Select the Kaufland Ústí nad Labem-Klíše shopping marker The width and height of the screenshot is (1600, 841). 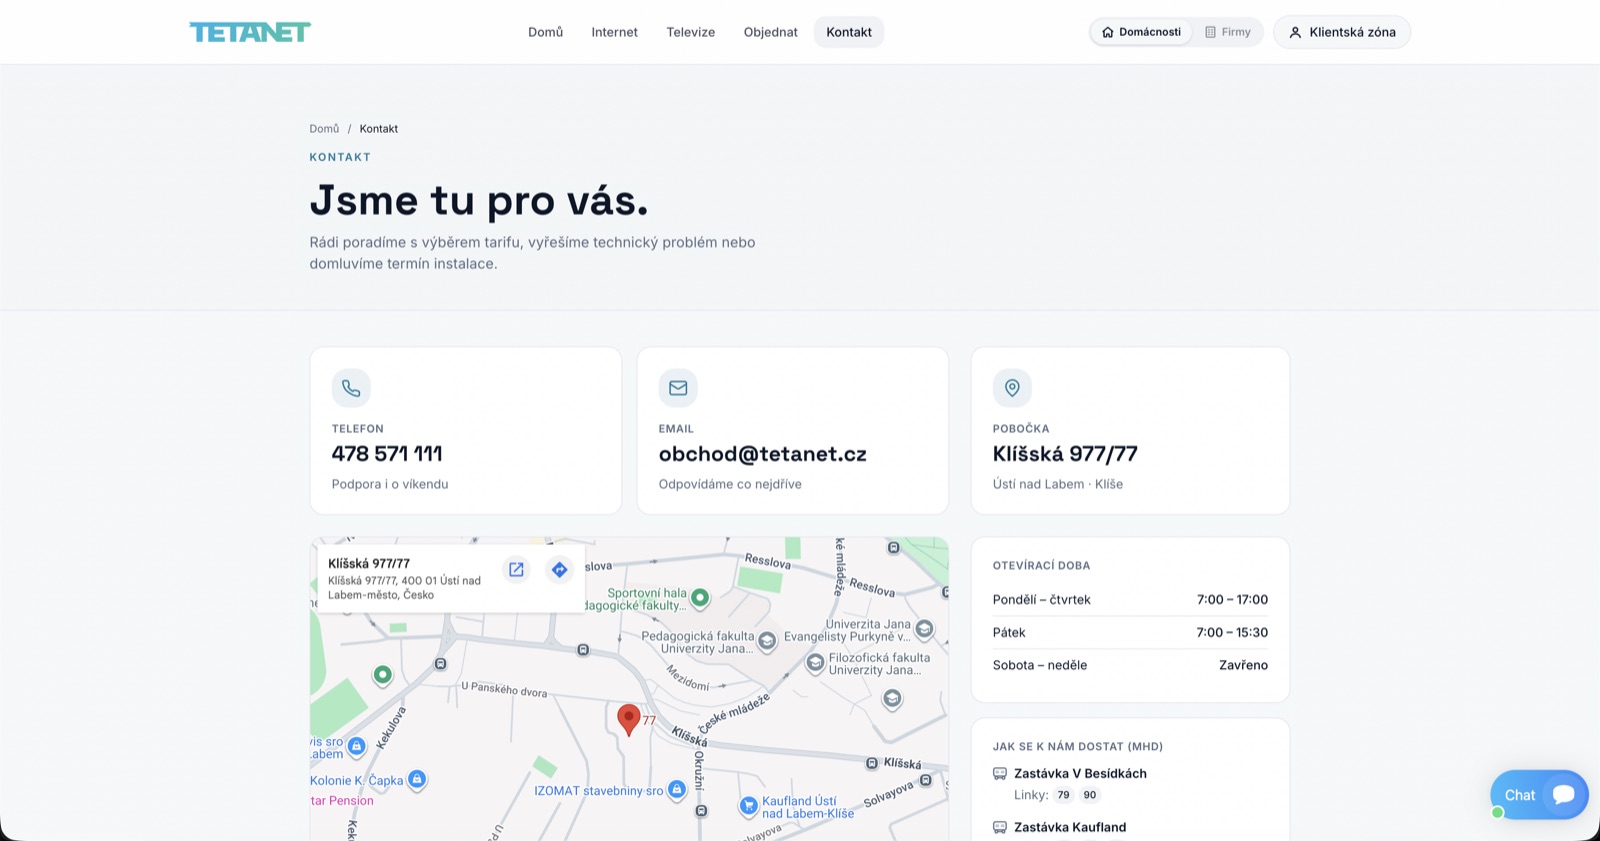point(748,805)
